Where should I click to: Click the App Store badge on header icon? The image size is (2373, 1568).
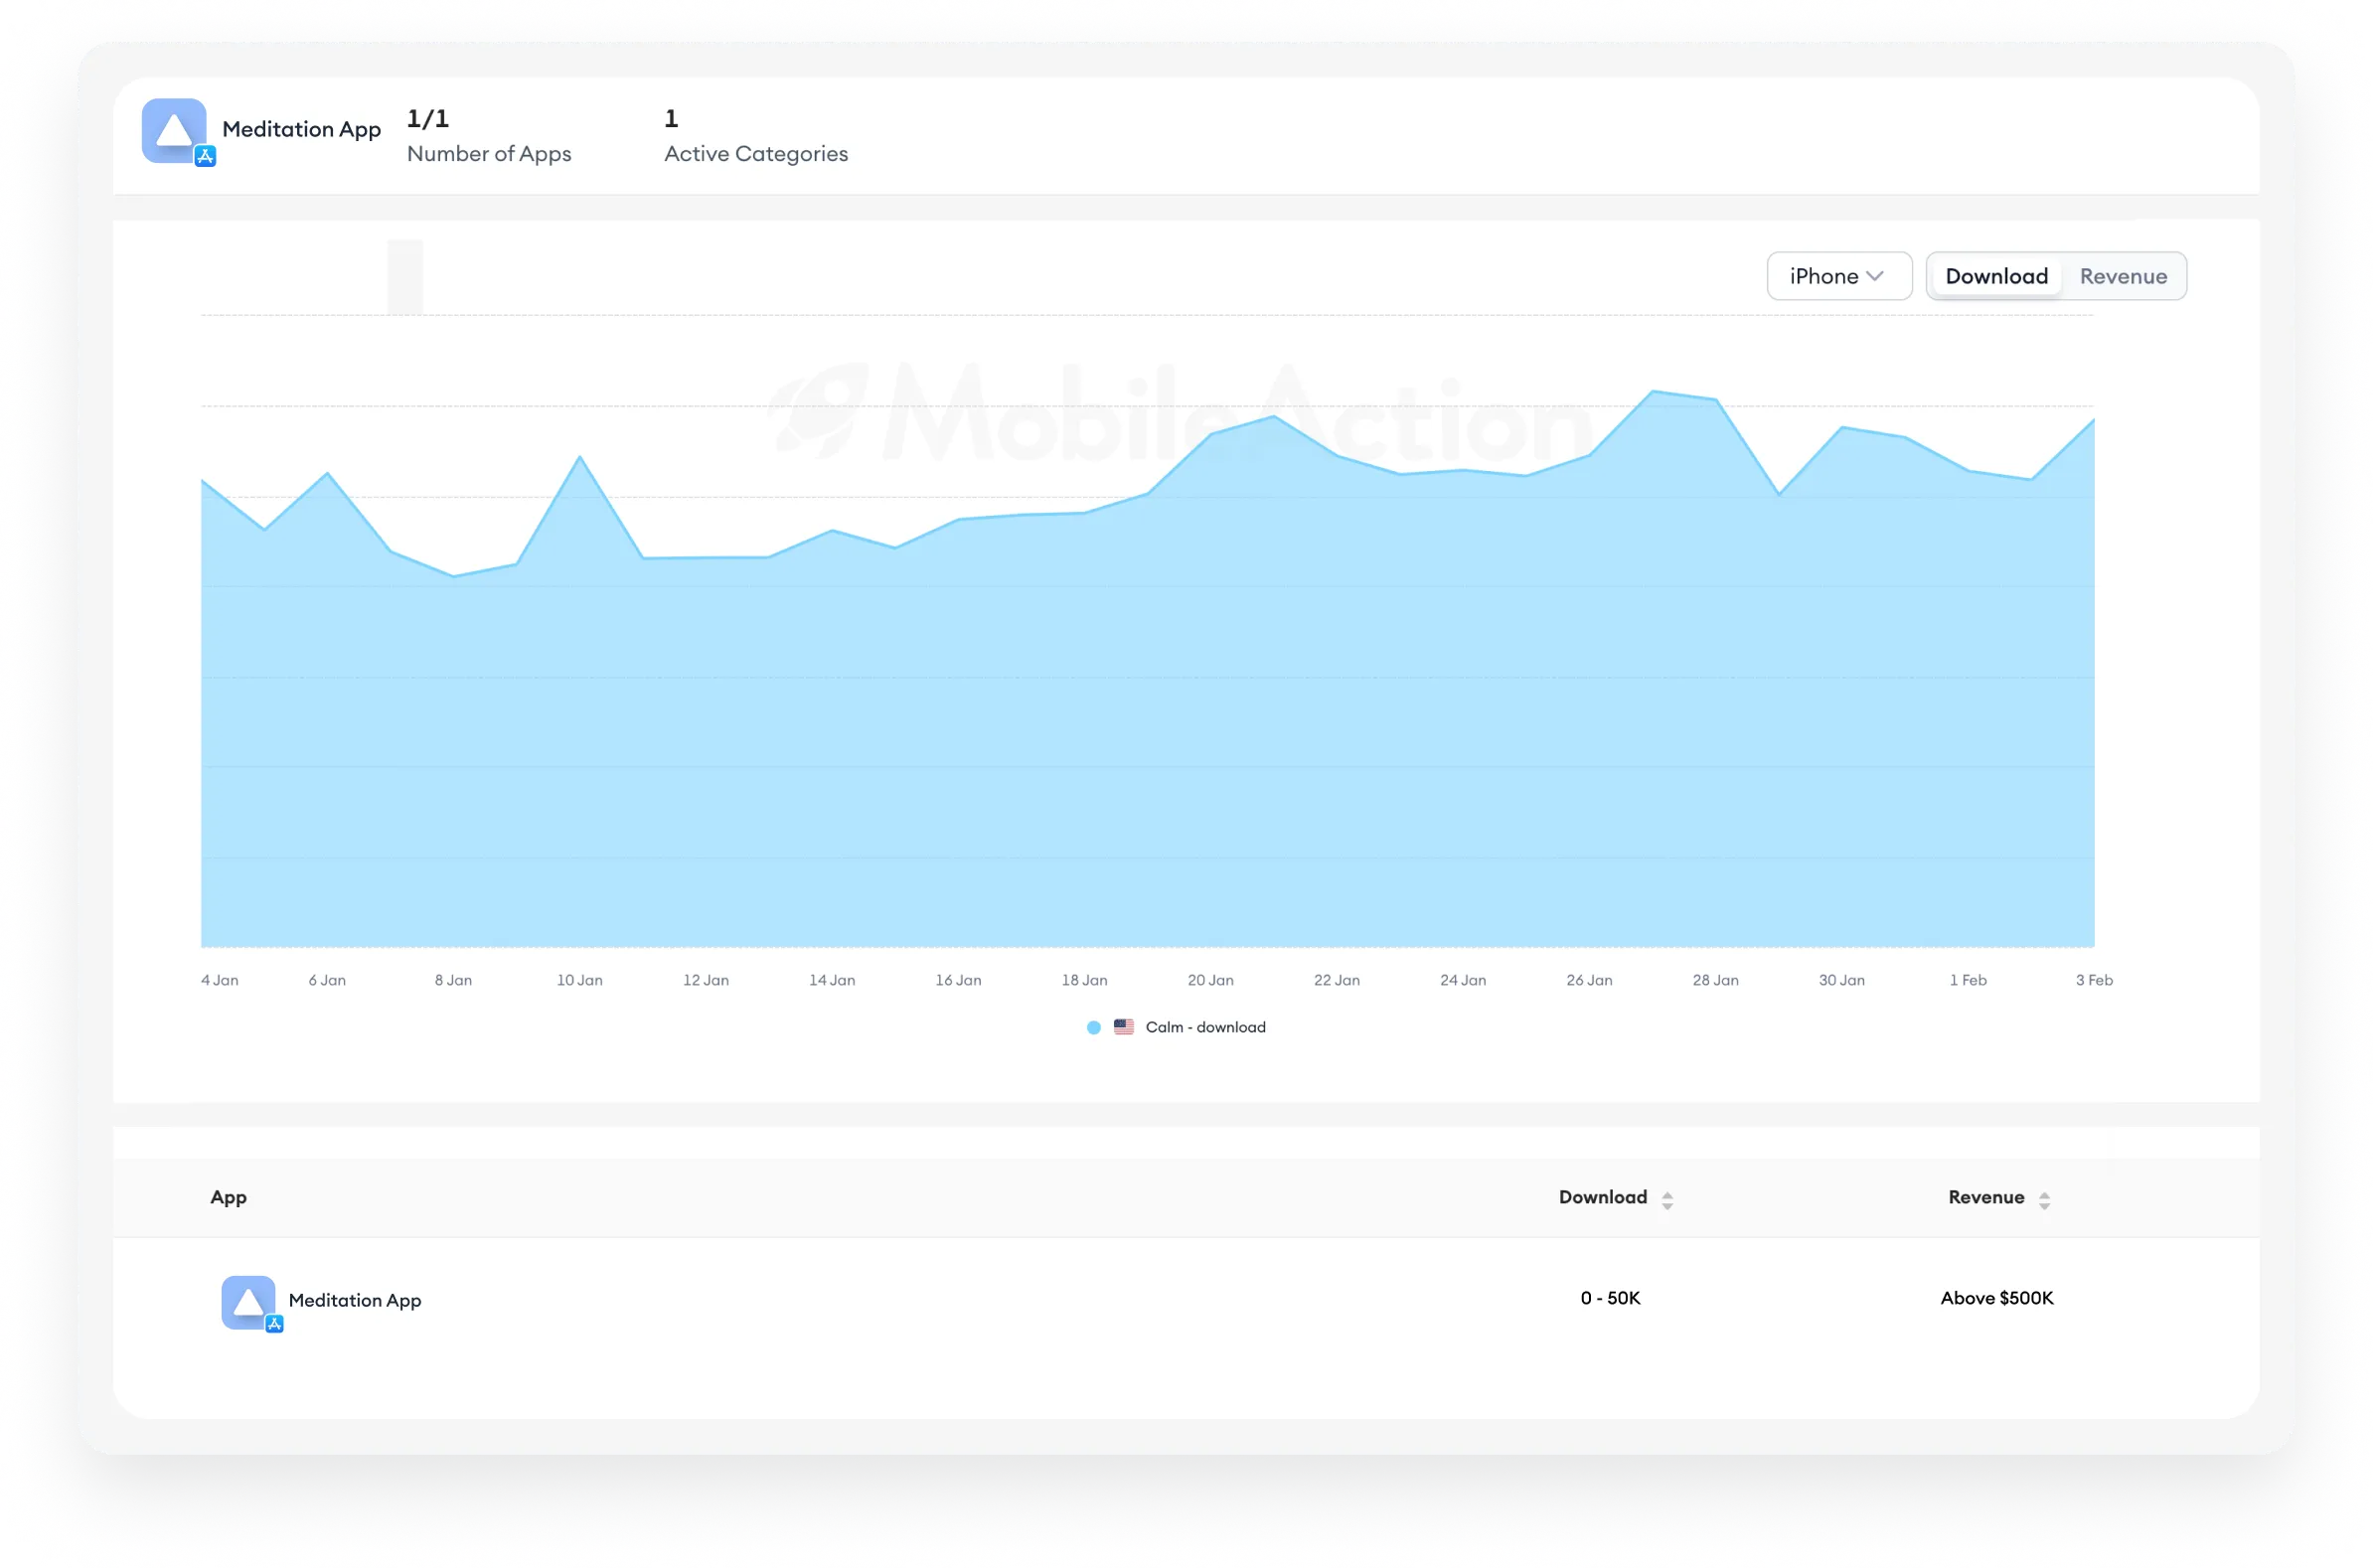205,156
